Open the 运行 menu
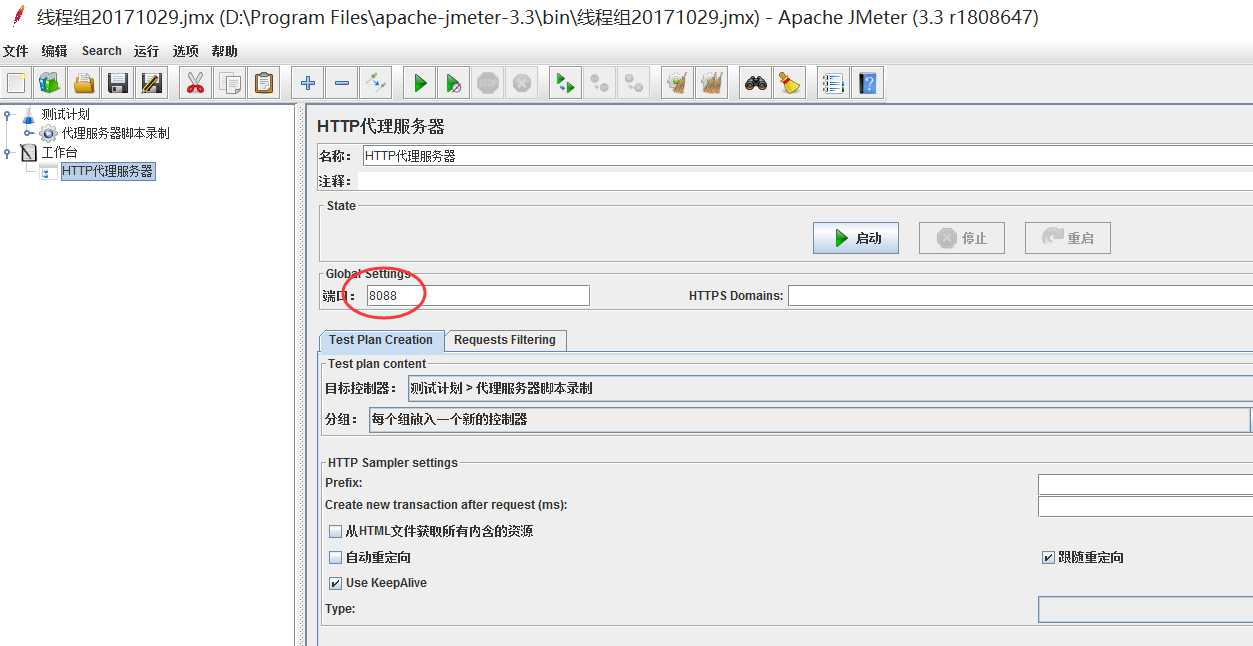The height and width of the screenshot is (646, 1253). tap(146, 51)
